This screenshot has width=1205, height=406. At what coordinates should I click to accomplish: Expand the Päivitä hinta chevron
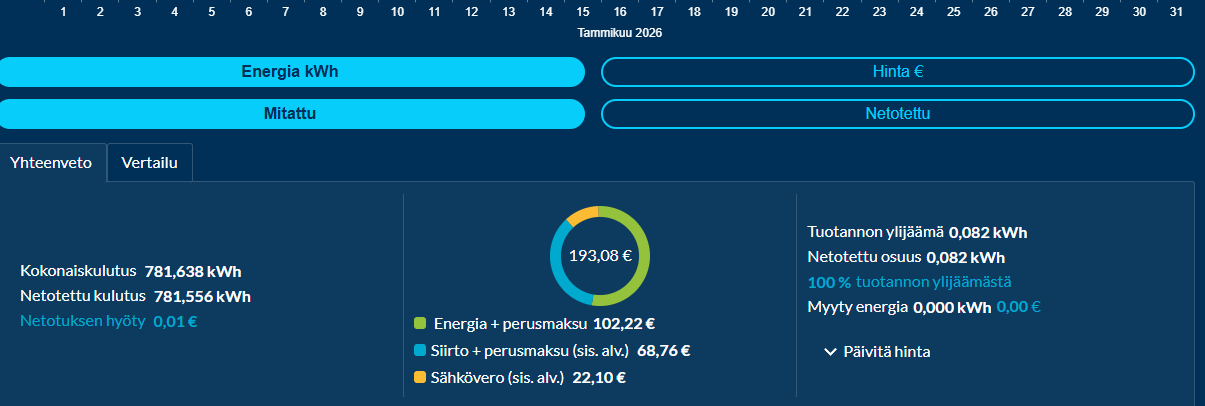pos(830,352)
